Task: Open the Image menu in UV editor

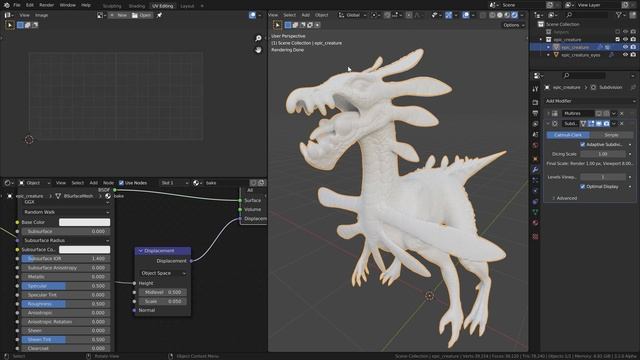Action: tap(41, 15)
